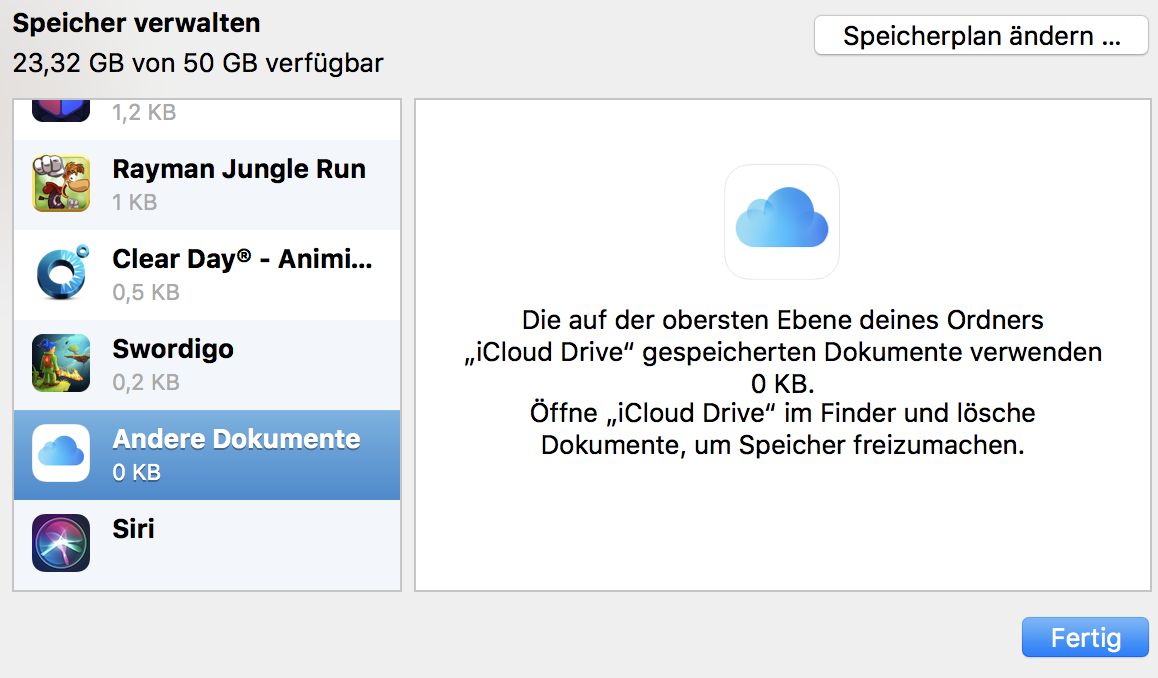Click the Clear Day app icon
The width and height of the screenshot is (1158, 678).
[61, 273]
